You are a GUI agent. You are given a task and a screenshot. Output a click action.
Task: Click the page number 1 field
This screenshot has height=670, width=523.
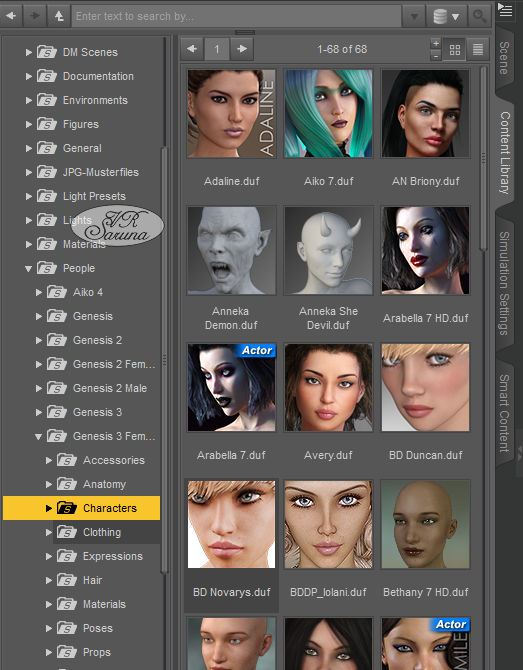[217, 49]
